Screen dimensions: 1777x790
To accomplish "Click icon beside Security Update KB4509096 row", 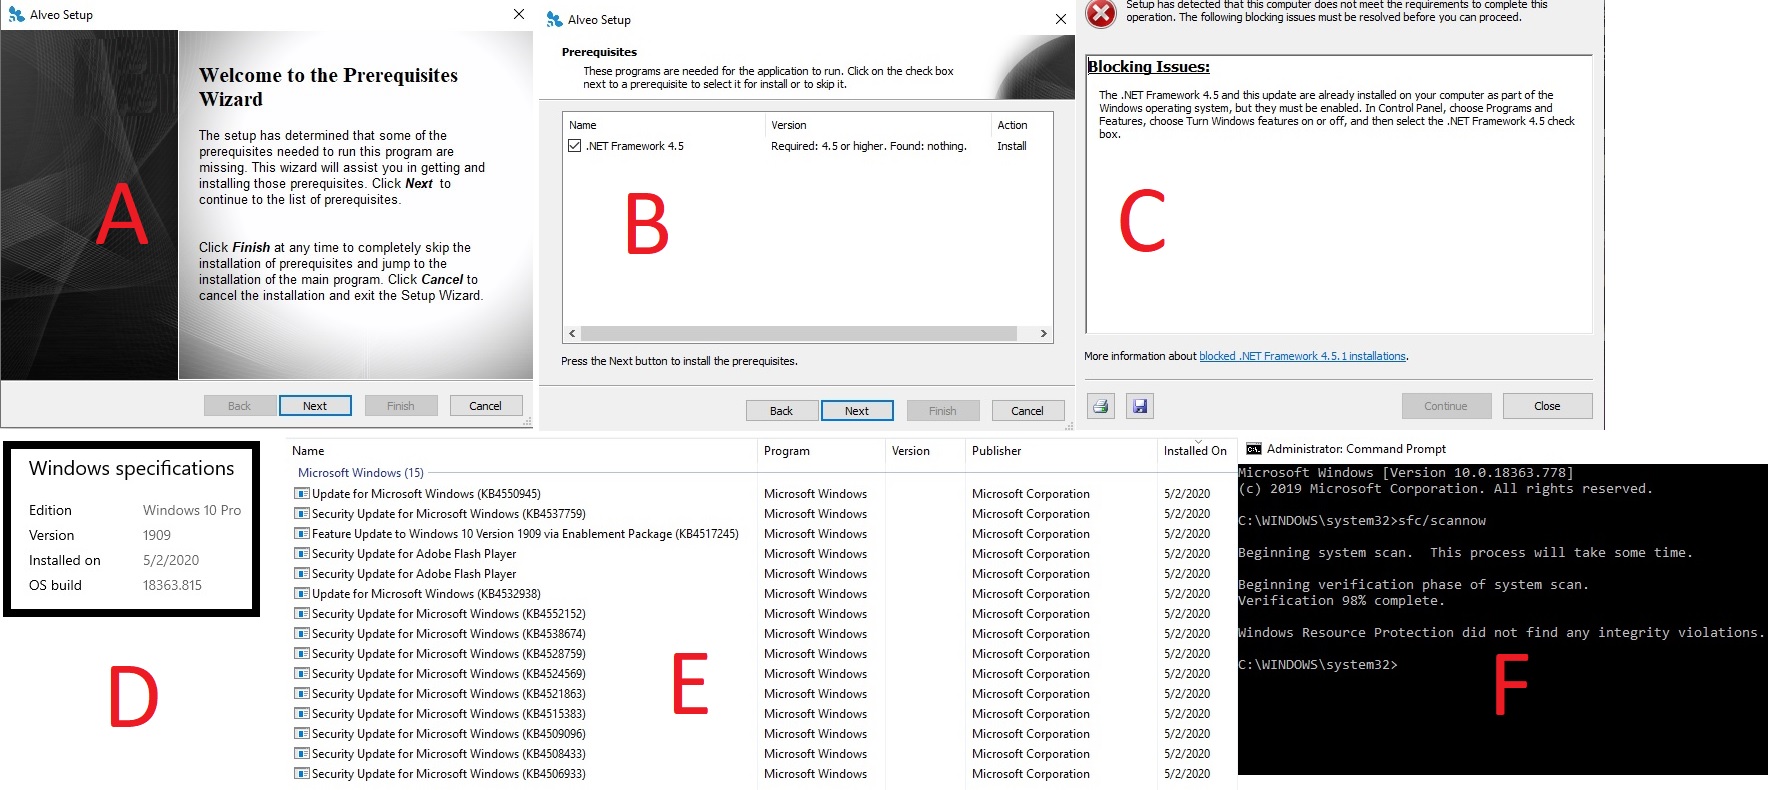I will point(301,734).
